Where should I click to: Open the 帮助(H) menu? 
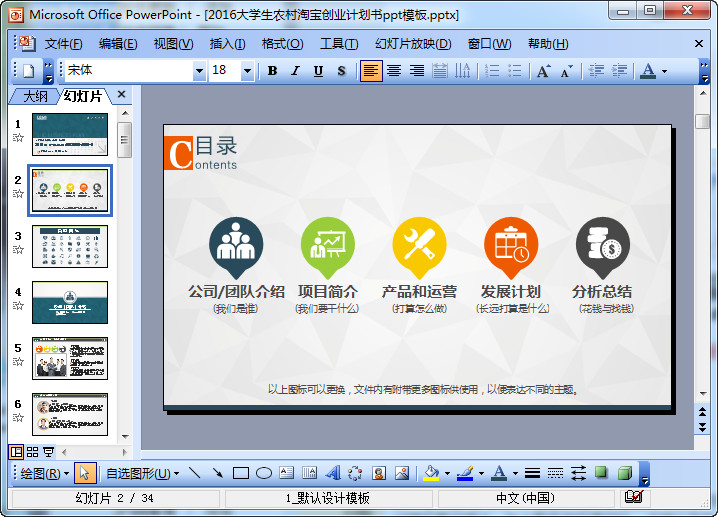click(548, 44)
